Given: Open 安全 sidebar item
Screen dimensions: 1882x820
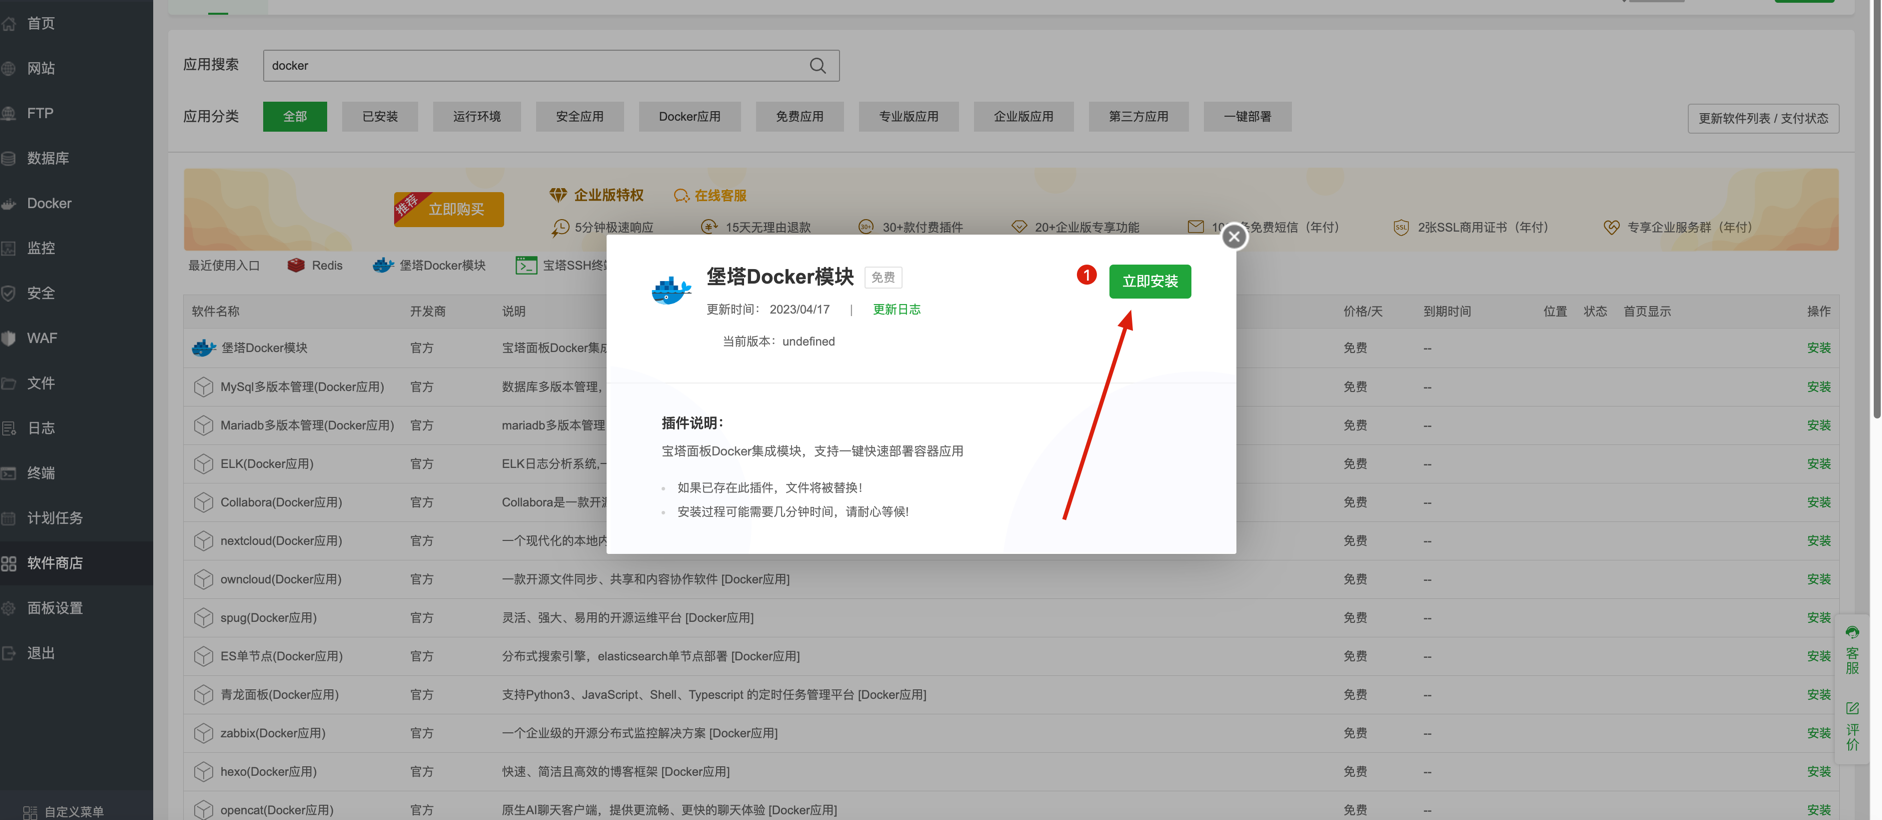Looking at the screenshot, I should pos(76,293).
